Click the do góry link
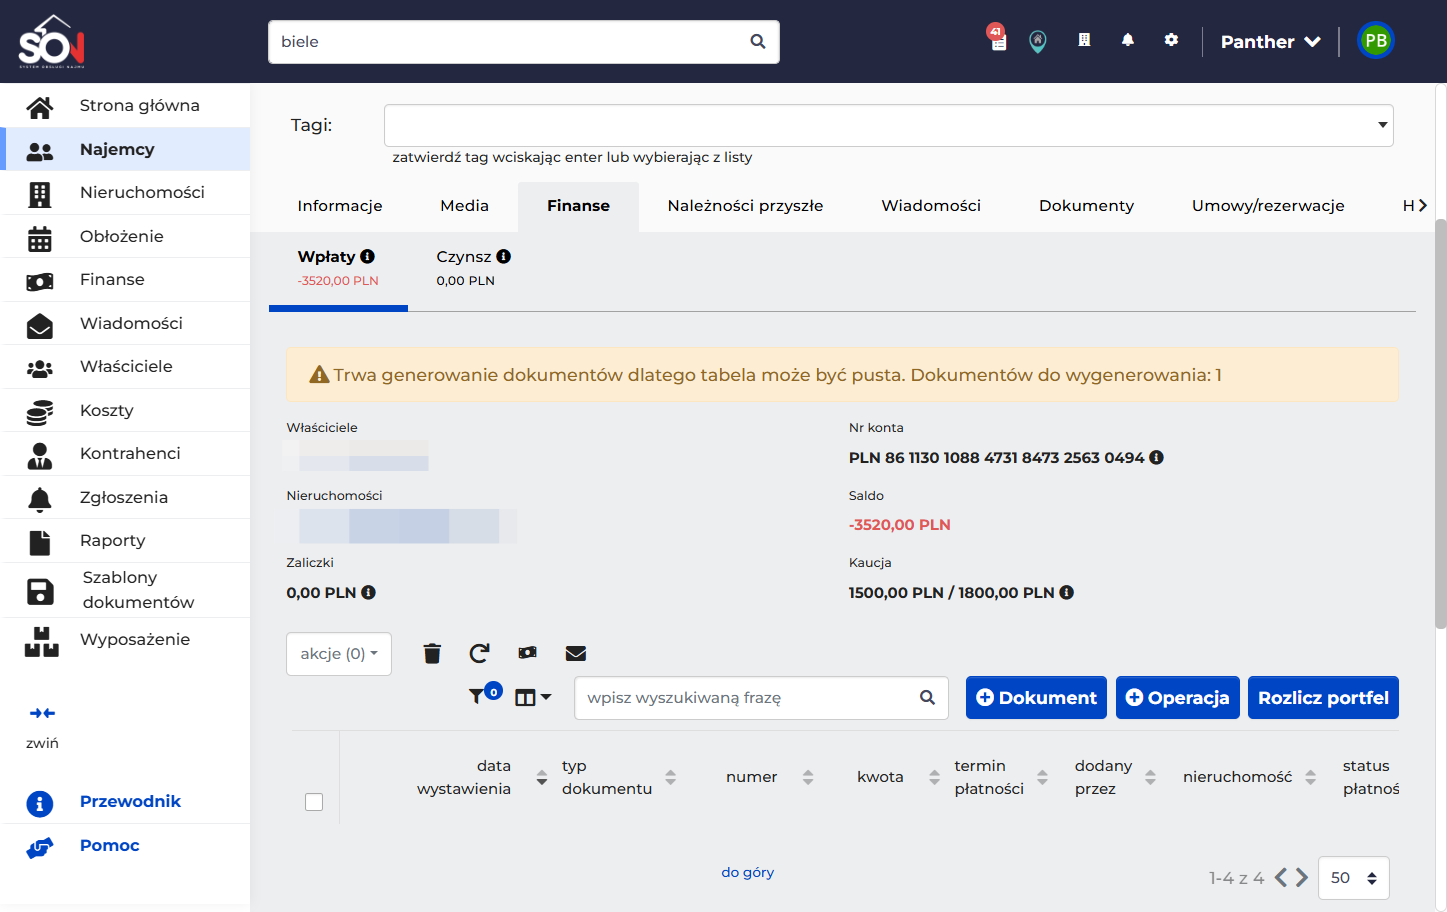Screen dimensions: 1447x912 pyautogui.click(x=748, y=873)
